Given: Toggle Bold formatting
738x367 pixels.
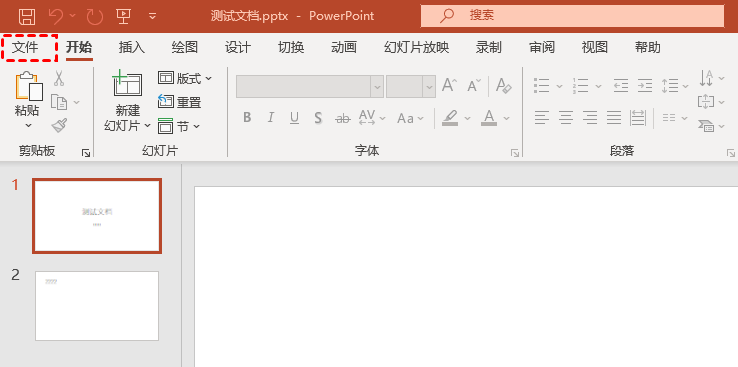Looking at the screenshot, I should 247,118.
